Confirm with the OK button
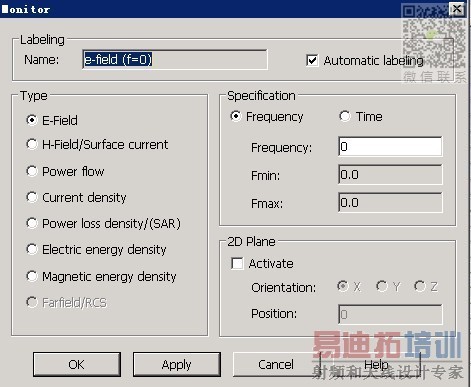Viewport: 471px width, 387px height. point(77,364)
